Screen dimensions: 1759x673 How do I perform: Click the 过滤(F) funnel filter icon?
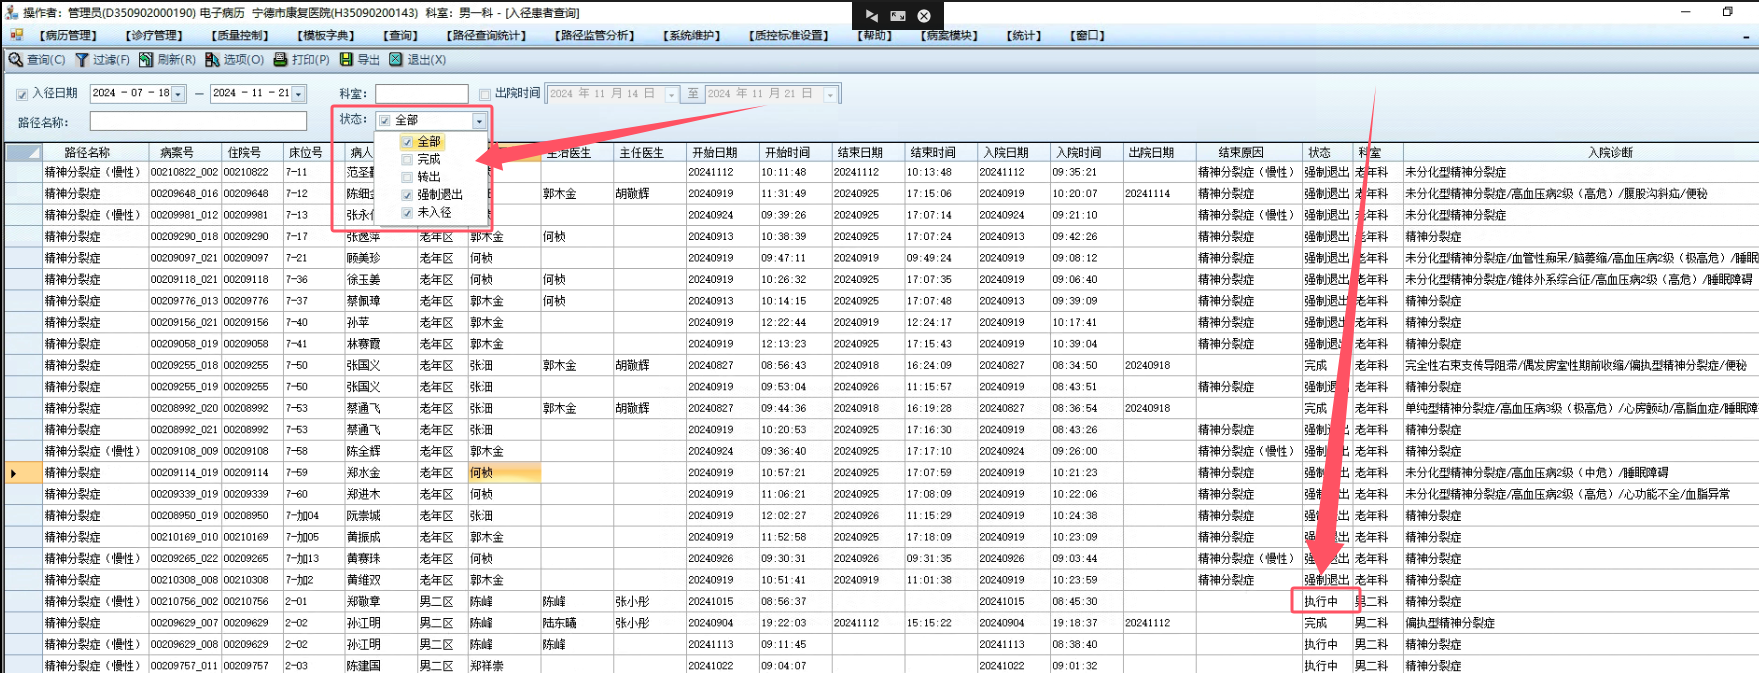coord(82,60)
